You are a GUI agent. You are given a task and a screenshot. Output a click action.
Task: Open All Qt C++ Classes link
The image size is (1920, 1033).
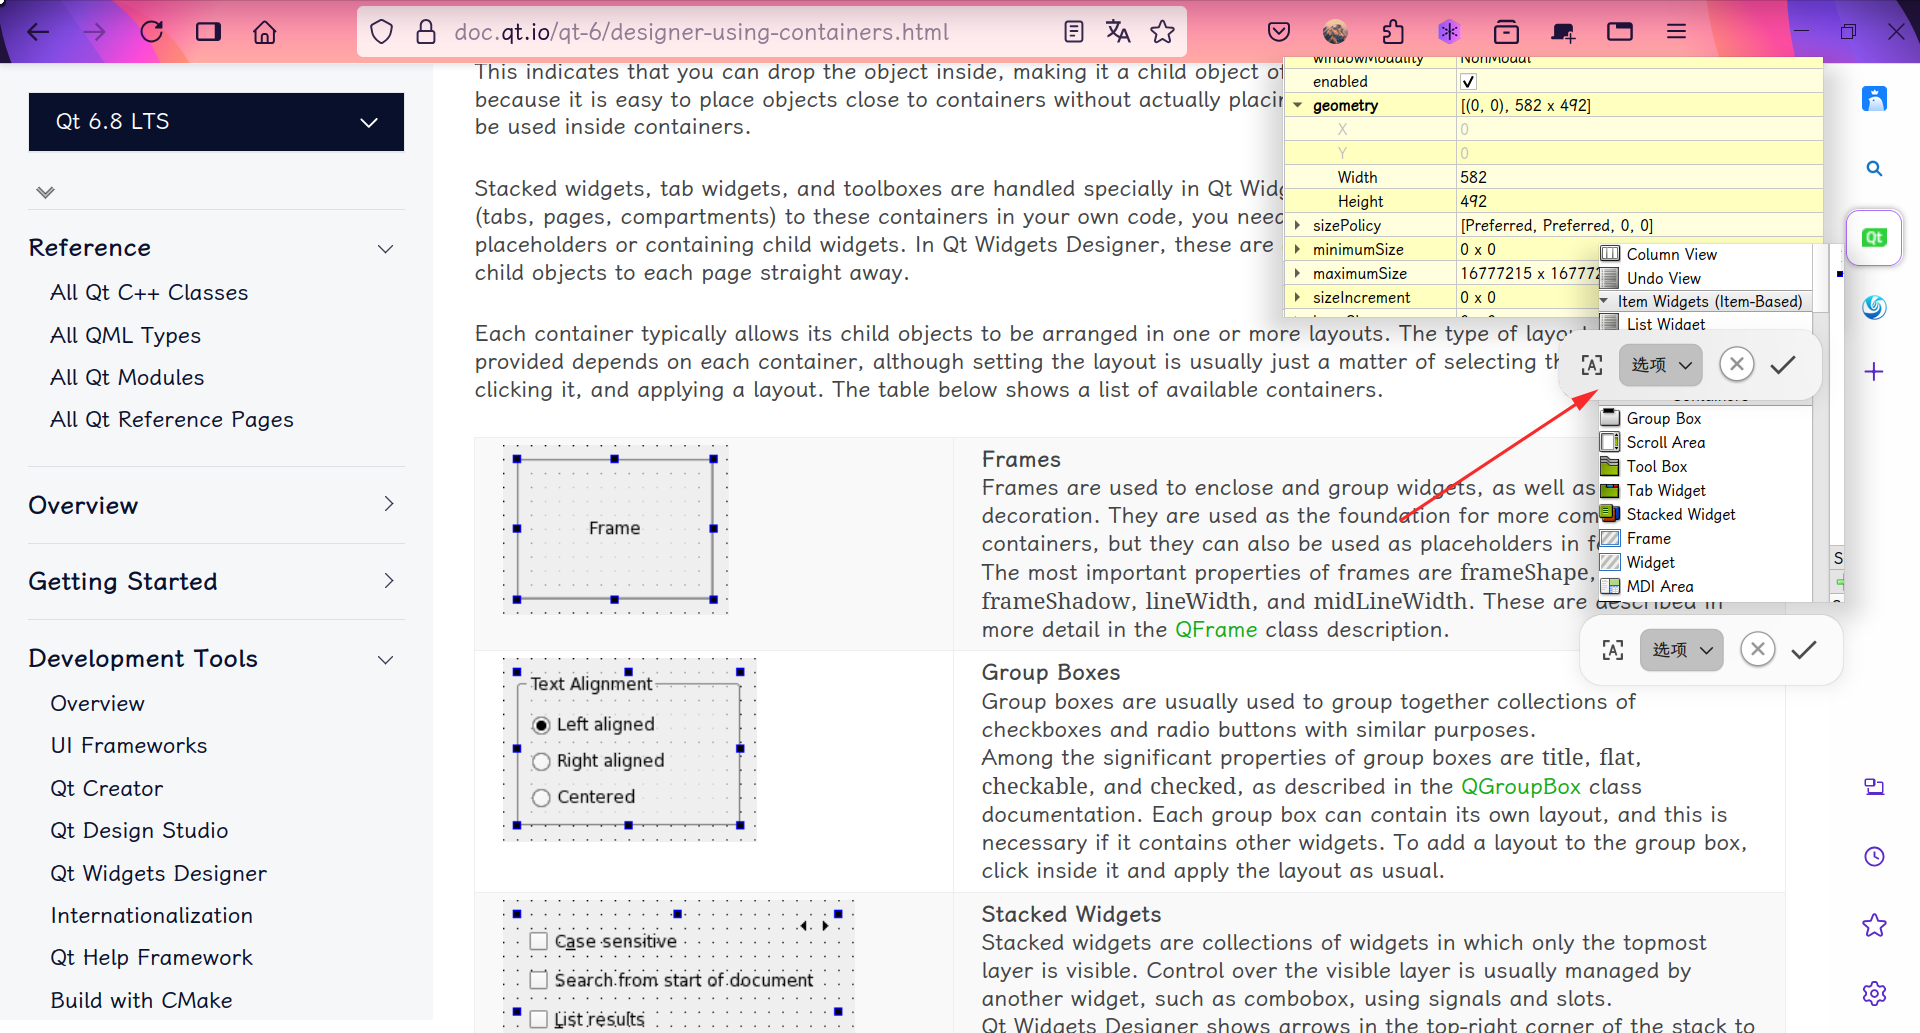pyautogui.click(x=149, y=293)
